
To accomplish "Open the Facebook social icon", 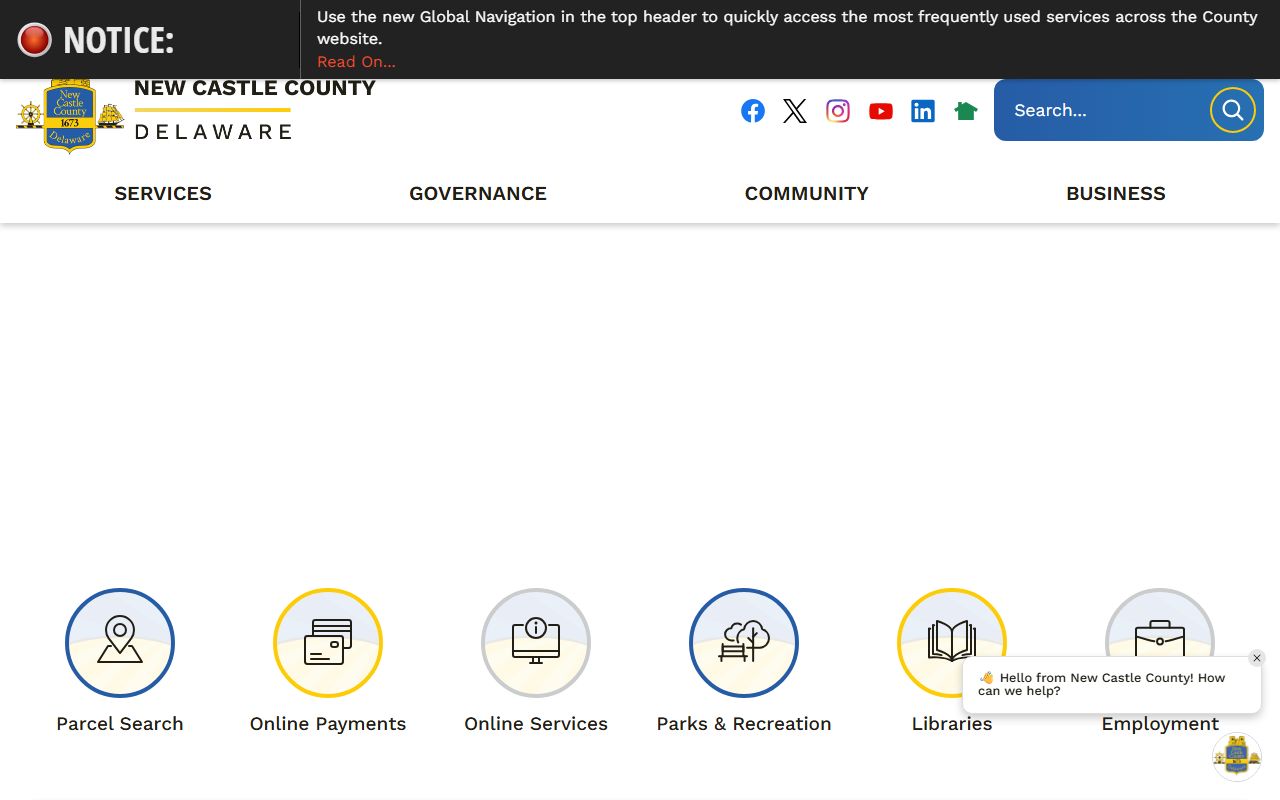I will 753,111.
